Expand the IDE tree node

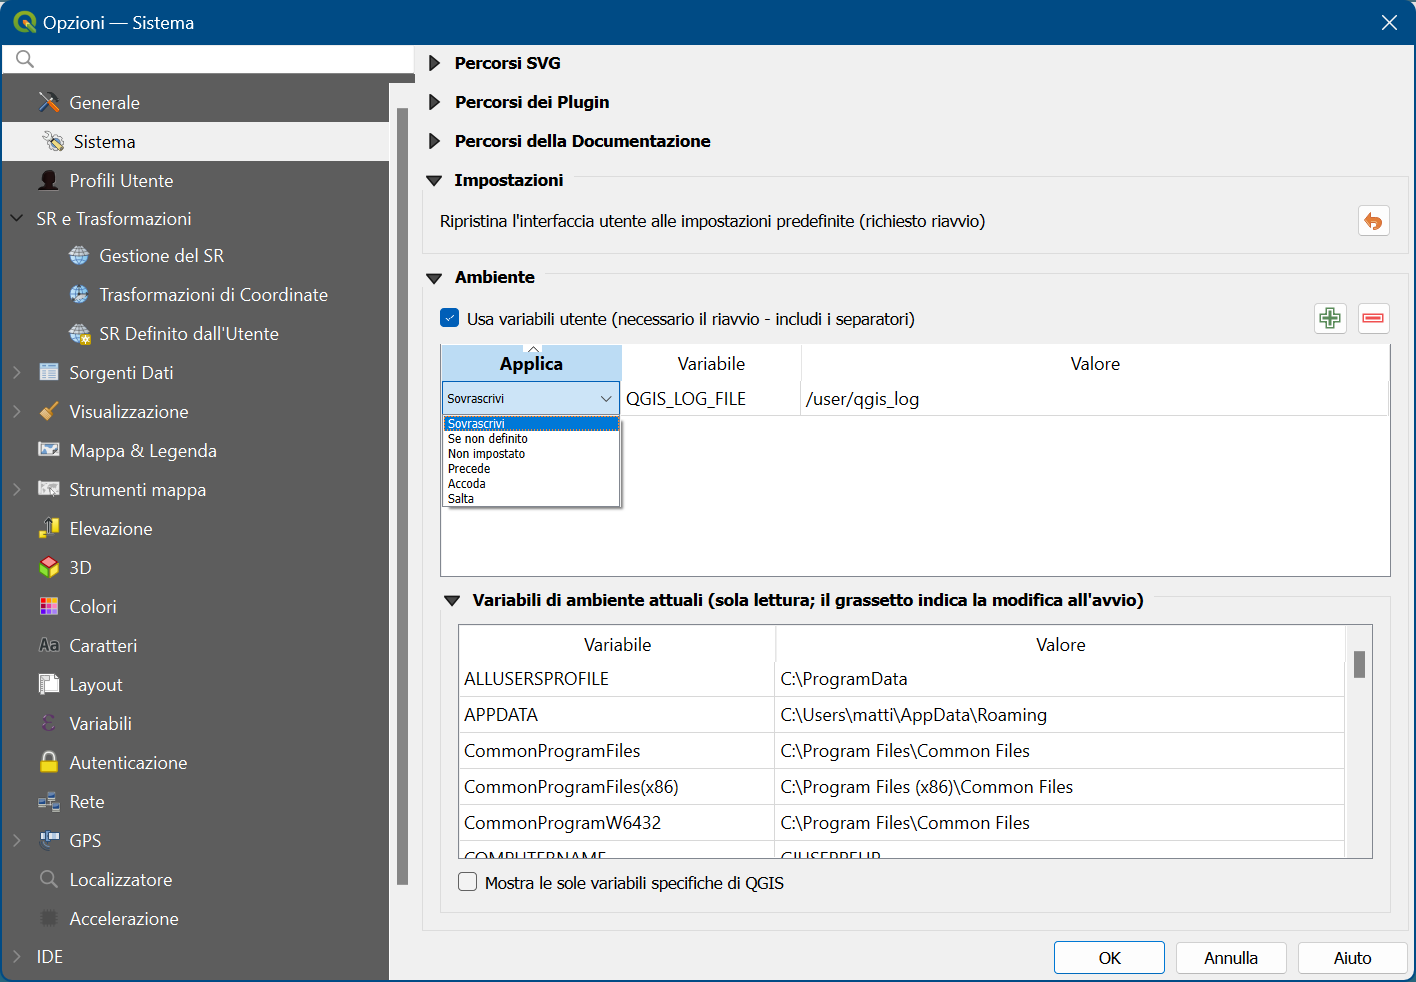17,956
